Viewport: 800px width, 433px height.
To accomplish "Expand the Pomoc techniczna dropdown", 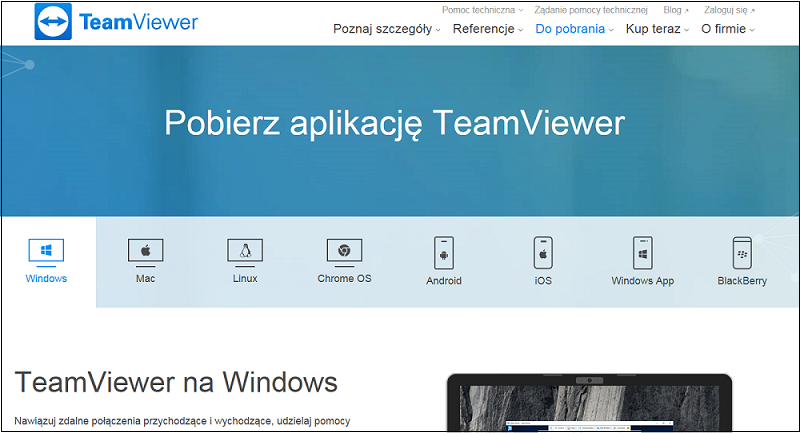I will click(482, 10).
